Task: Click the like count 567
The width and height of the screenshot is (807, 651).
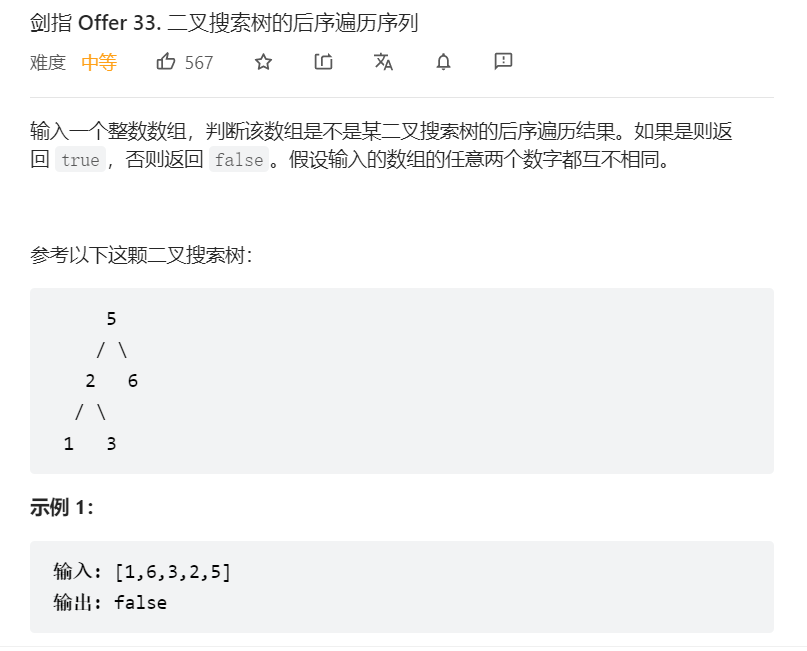Action: pyautogui.click(x=199, y=63)
